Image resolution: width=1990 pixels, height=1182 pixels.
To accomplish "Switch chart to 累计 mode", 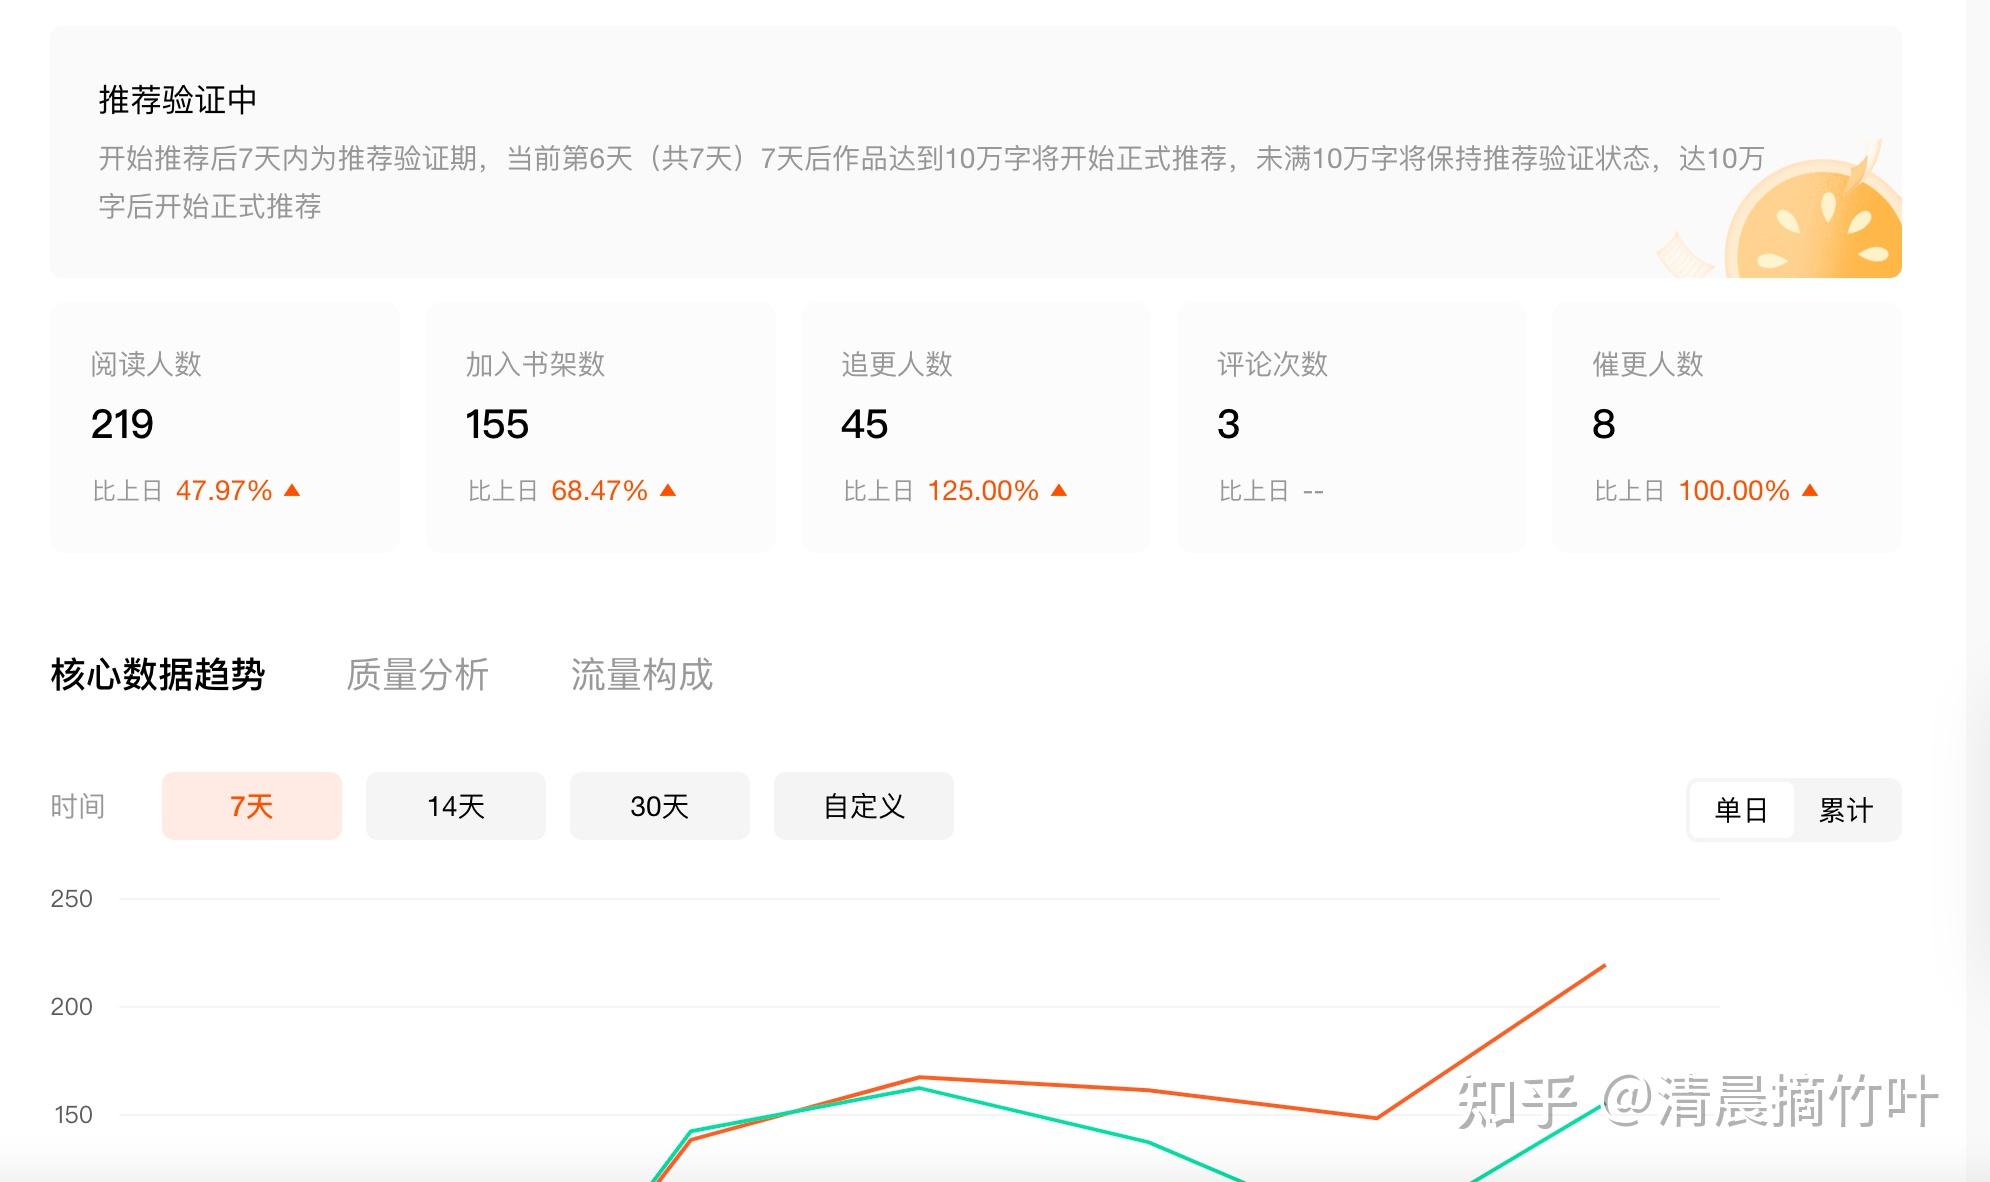I will [1845, 810].
